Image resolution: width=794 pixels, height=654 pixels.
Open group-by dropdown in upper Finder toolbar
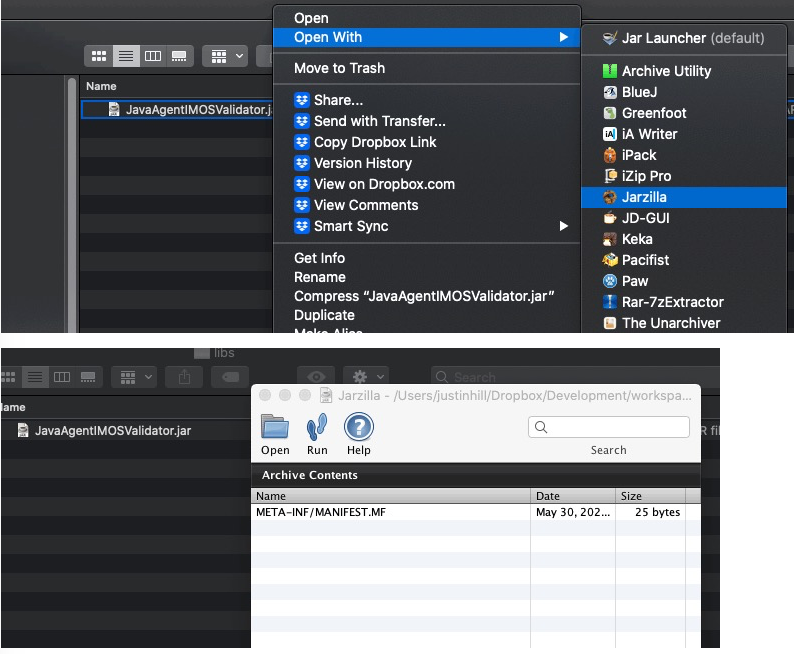225,56
